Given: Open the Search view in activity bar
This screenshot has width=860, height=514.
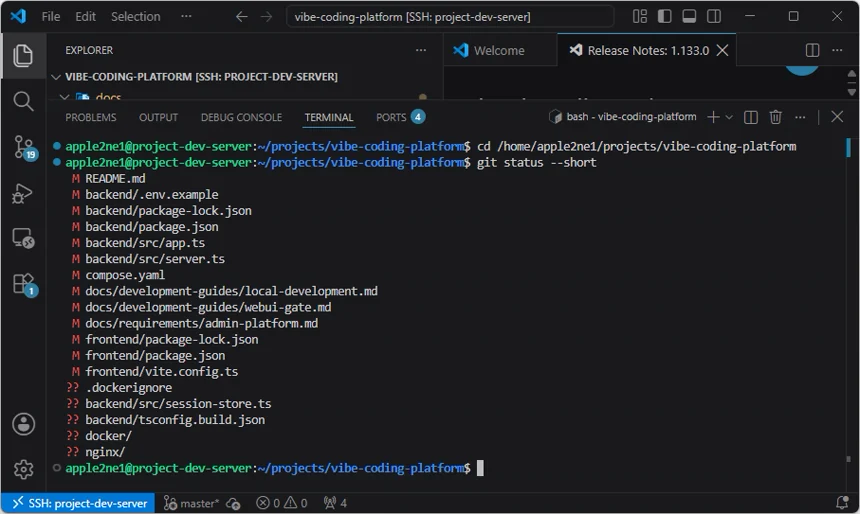Looking at the screenshot, I should [x=22, y=101].
